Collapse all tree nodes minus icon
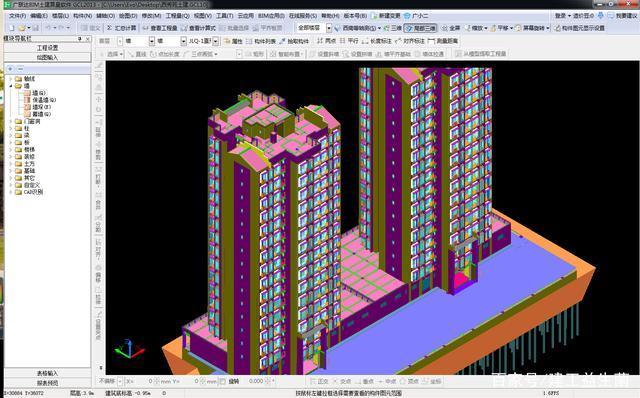 pyautogui.click(x=20, y=69)
